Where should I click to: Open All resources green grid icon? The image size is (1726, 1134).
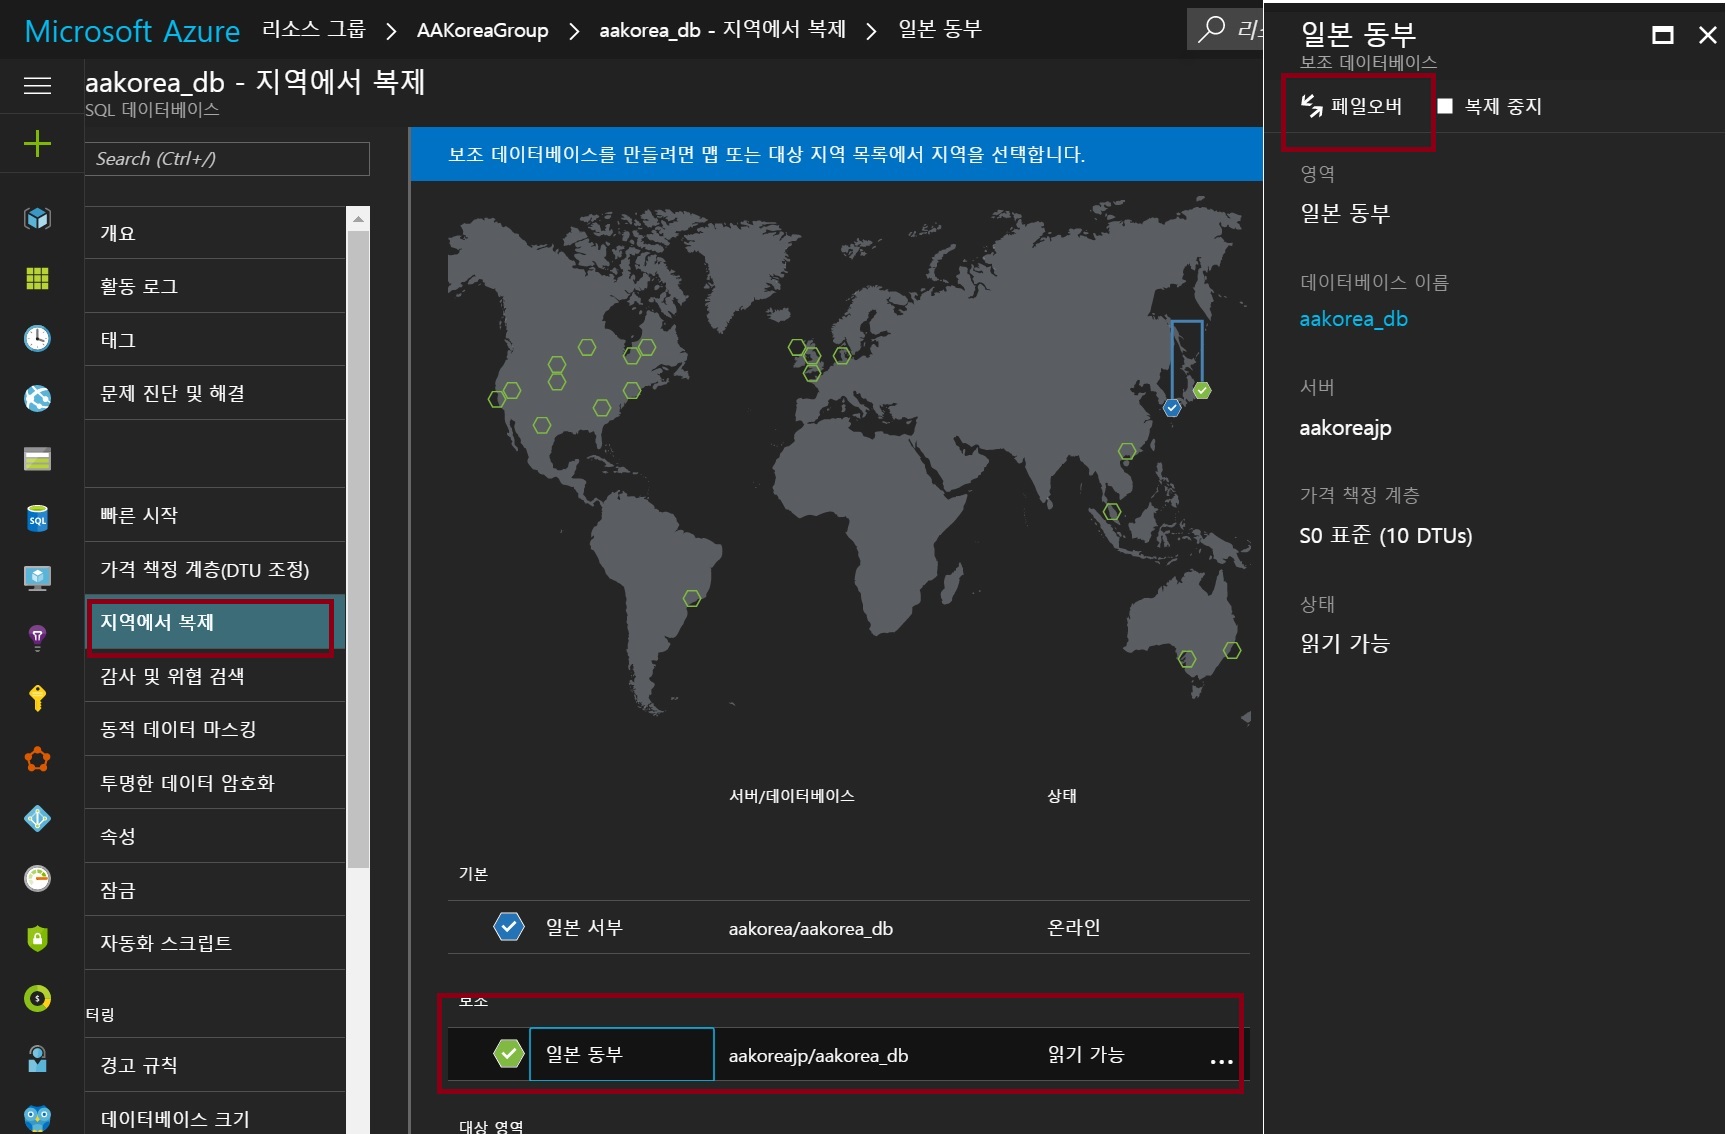click(x=37, y=278)
